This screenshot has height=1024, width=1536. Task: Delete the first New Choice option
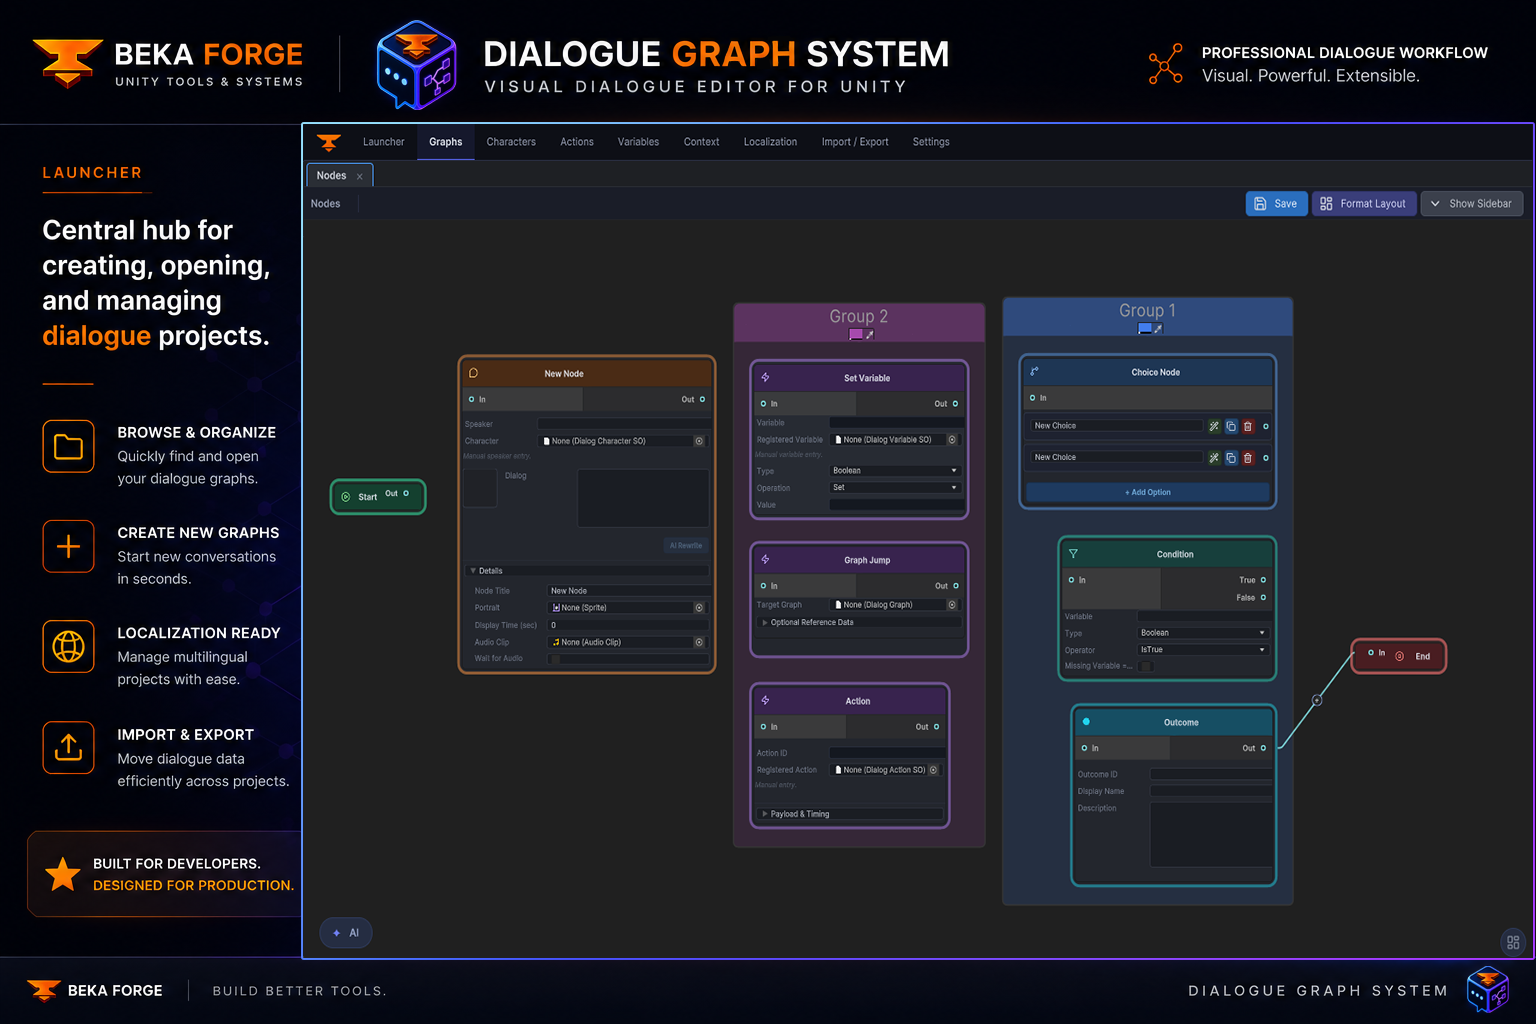coord(1248,426)
